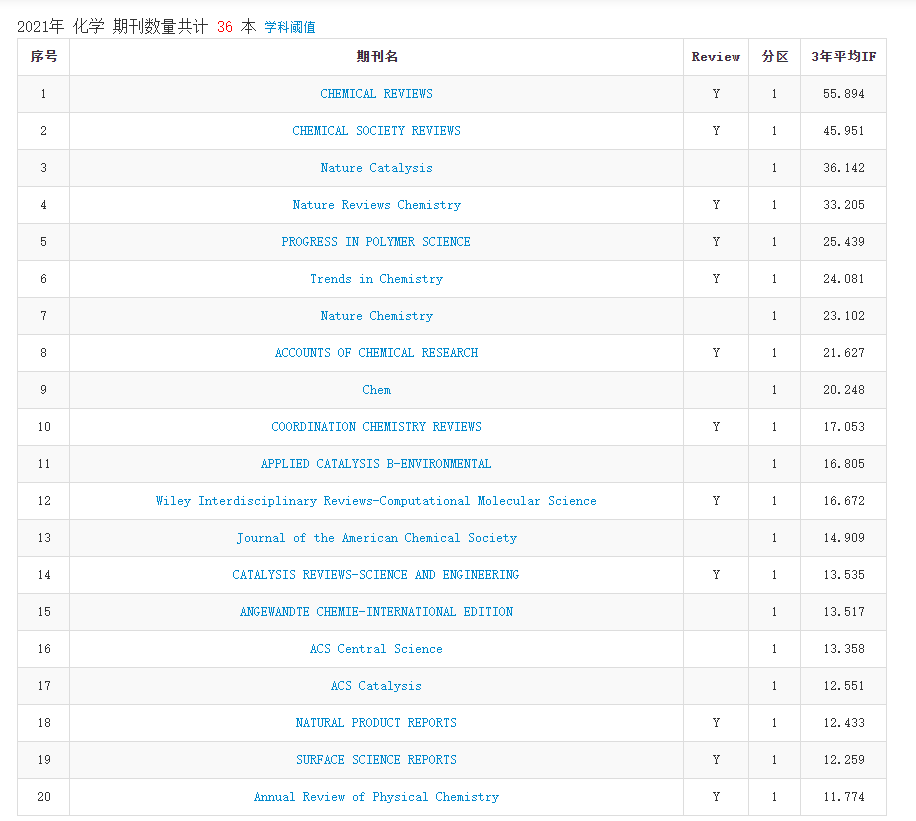Select the IF value 13.517
The image size is (916, 821).
[844, 612]
